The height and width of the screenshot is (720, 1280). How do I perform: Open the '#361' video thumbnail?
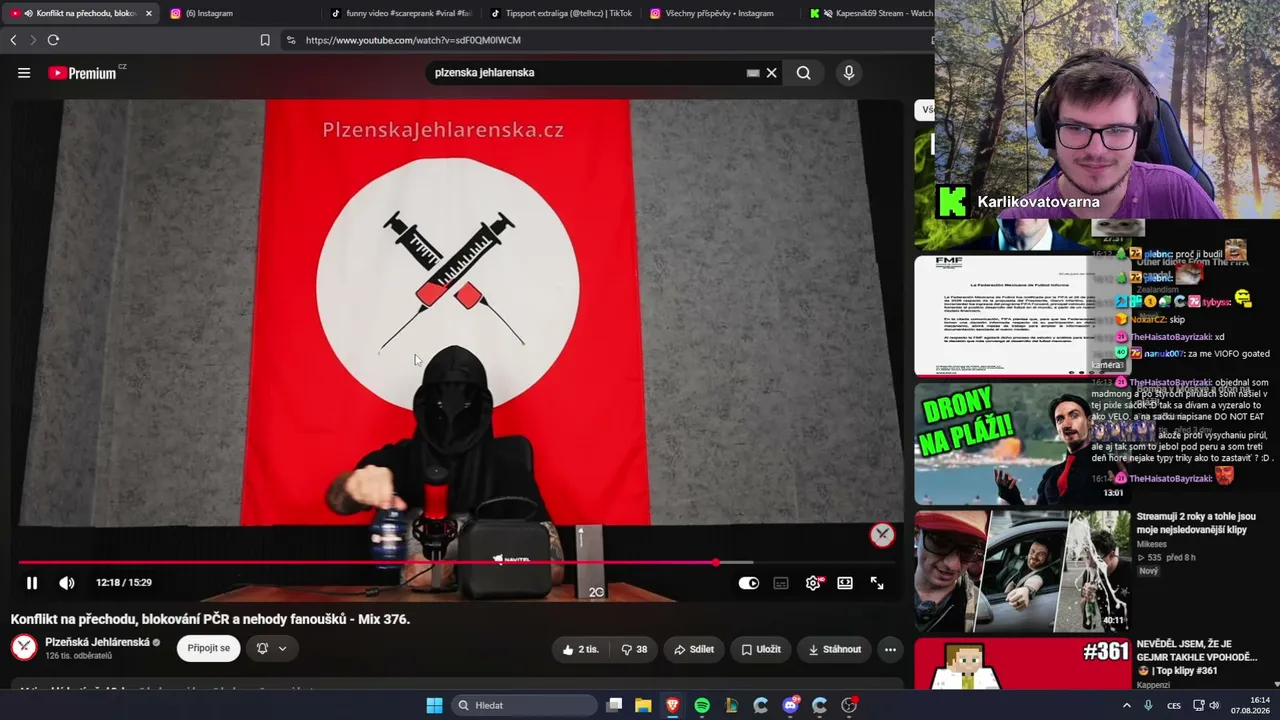[x=1022, y=665]
